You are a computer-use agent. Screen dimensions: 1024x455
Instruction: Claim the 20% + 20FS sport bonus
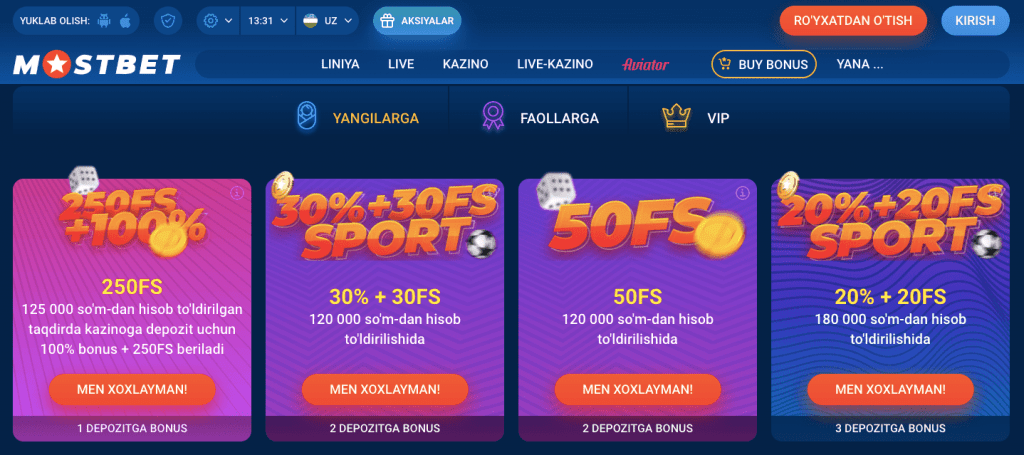(890, 390)
